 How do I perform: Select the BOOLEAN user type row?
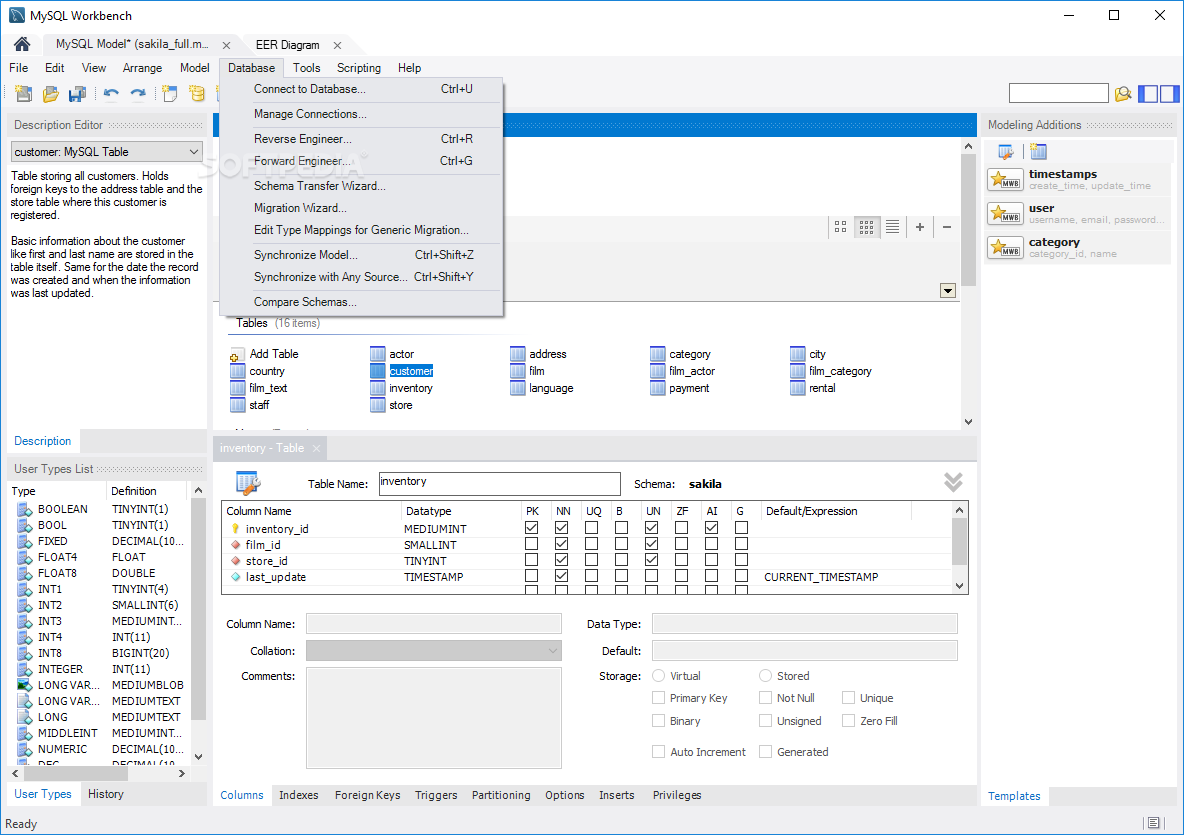100,509
